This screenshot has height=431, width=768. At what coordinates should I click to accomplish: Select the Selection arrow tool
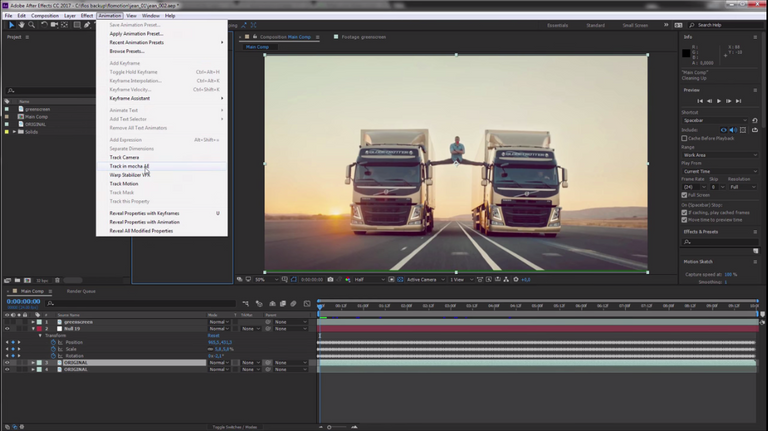click(11, 25)
